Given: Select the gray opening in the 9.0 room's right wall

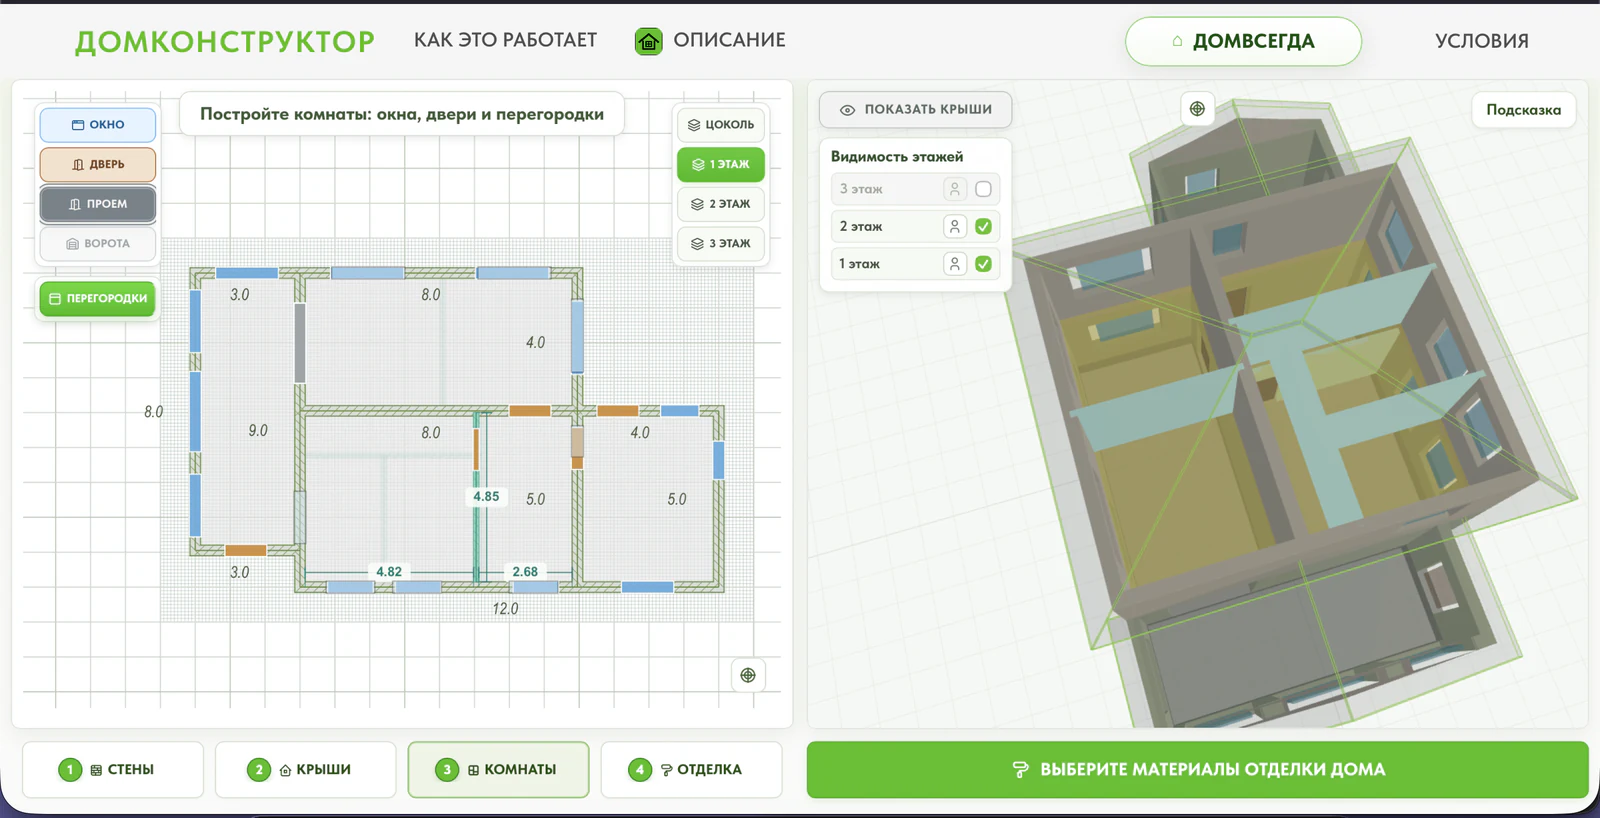Looking at the screenshot, I should coord(300,342).
